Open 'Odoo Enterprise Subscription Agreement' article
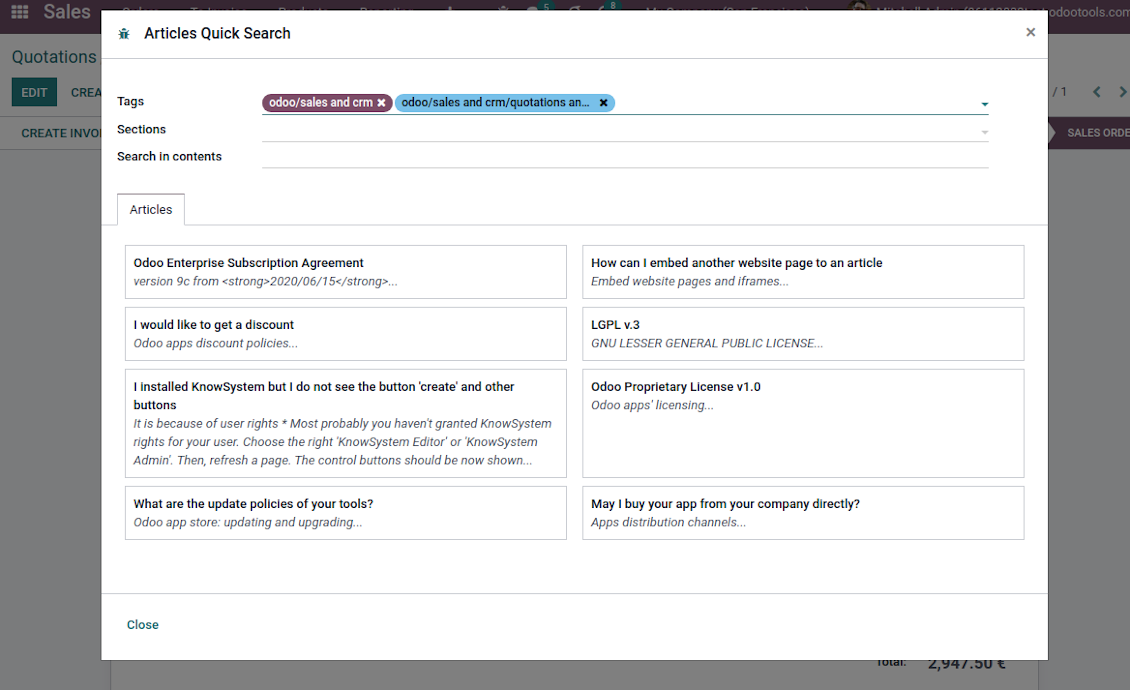Image resolution: width=1130 pixels, height=690 pixels. 346,272
